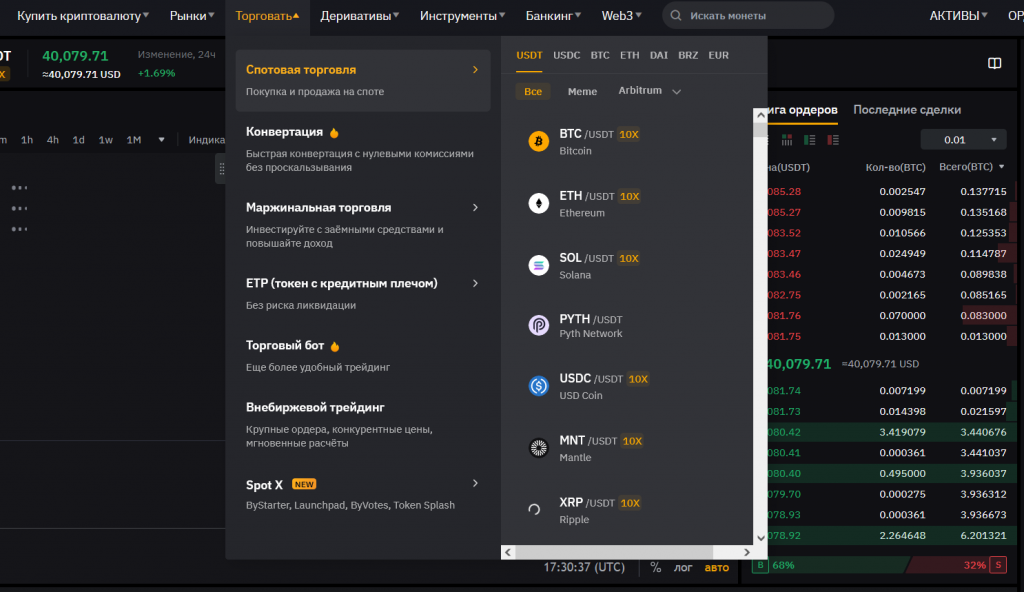The width and height of the screenshot is (1024, 592).
Task: Select the Meme filter button
Action: pos(582,92)
